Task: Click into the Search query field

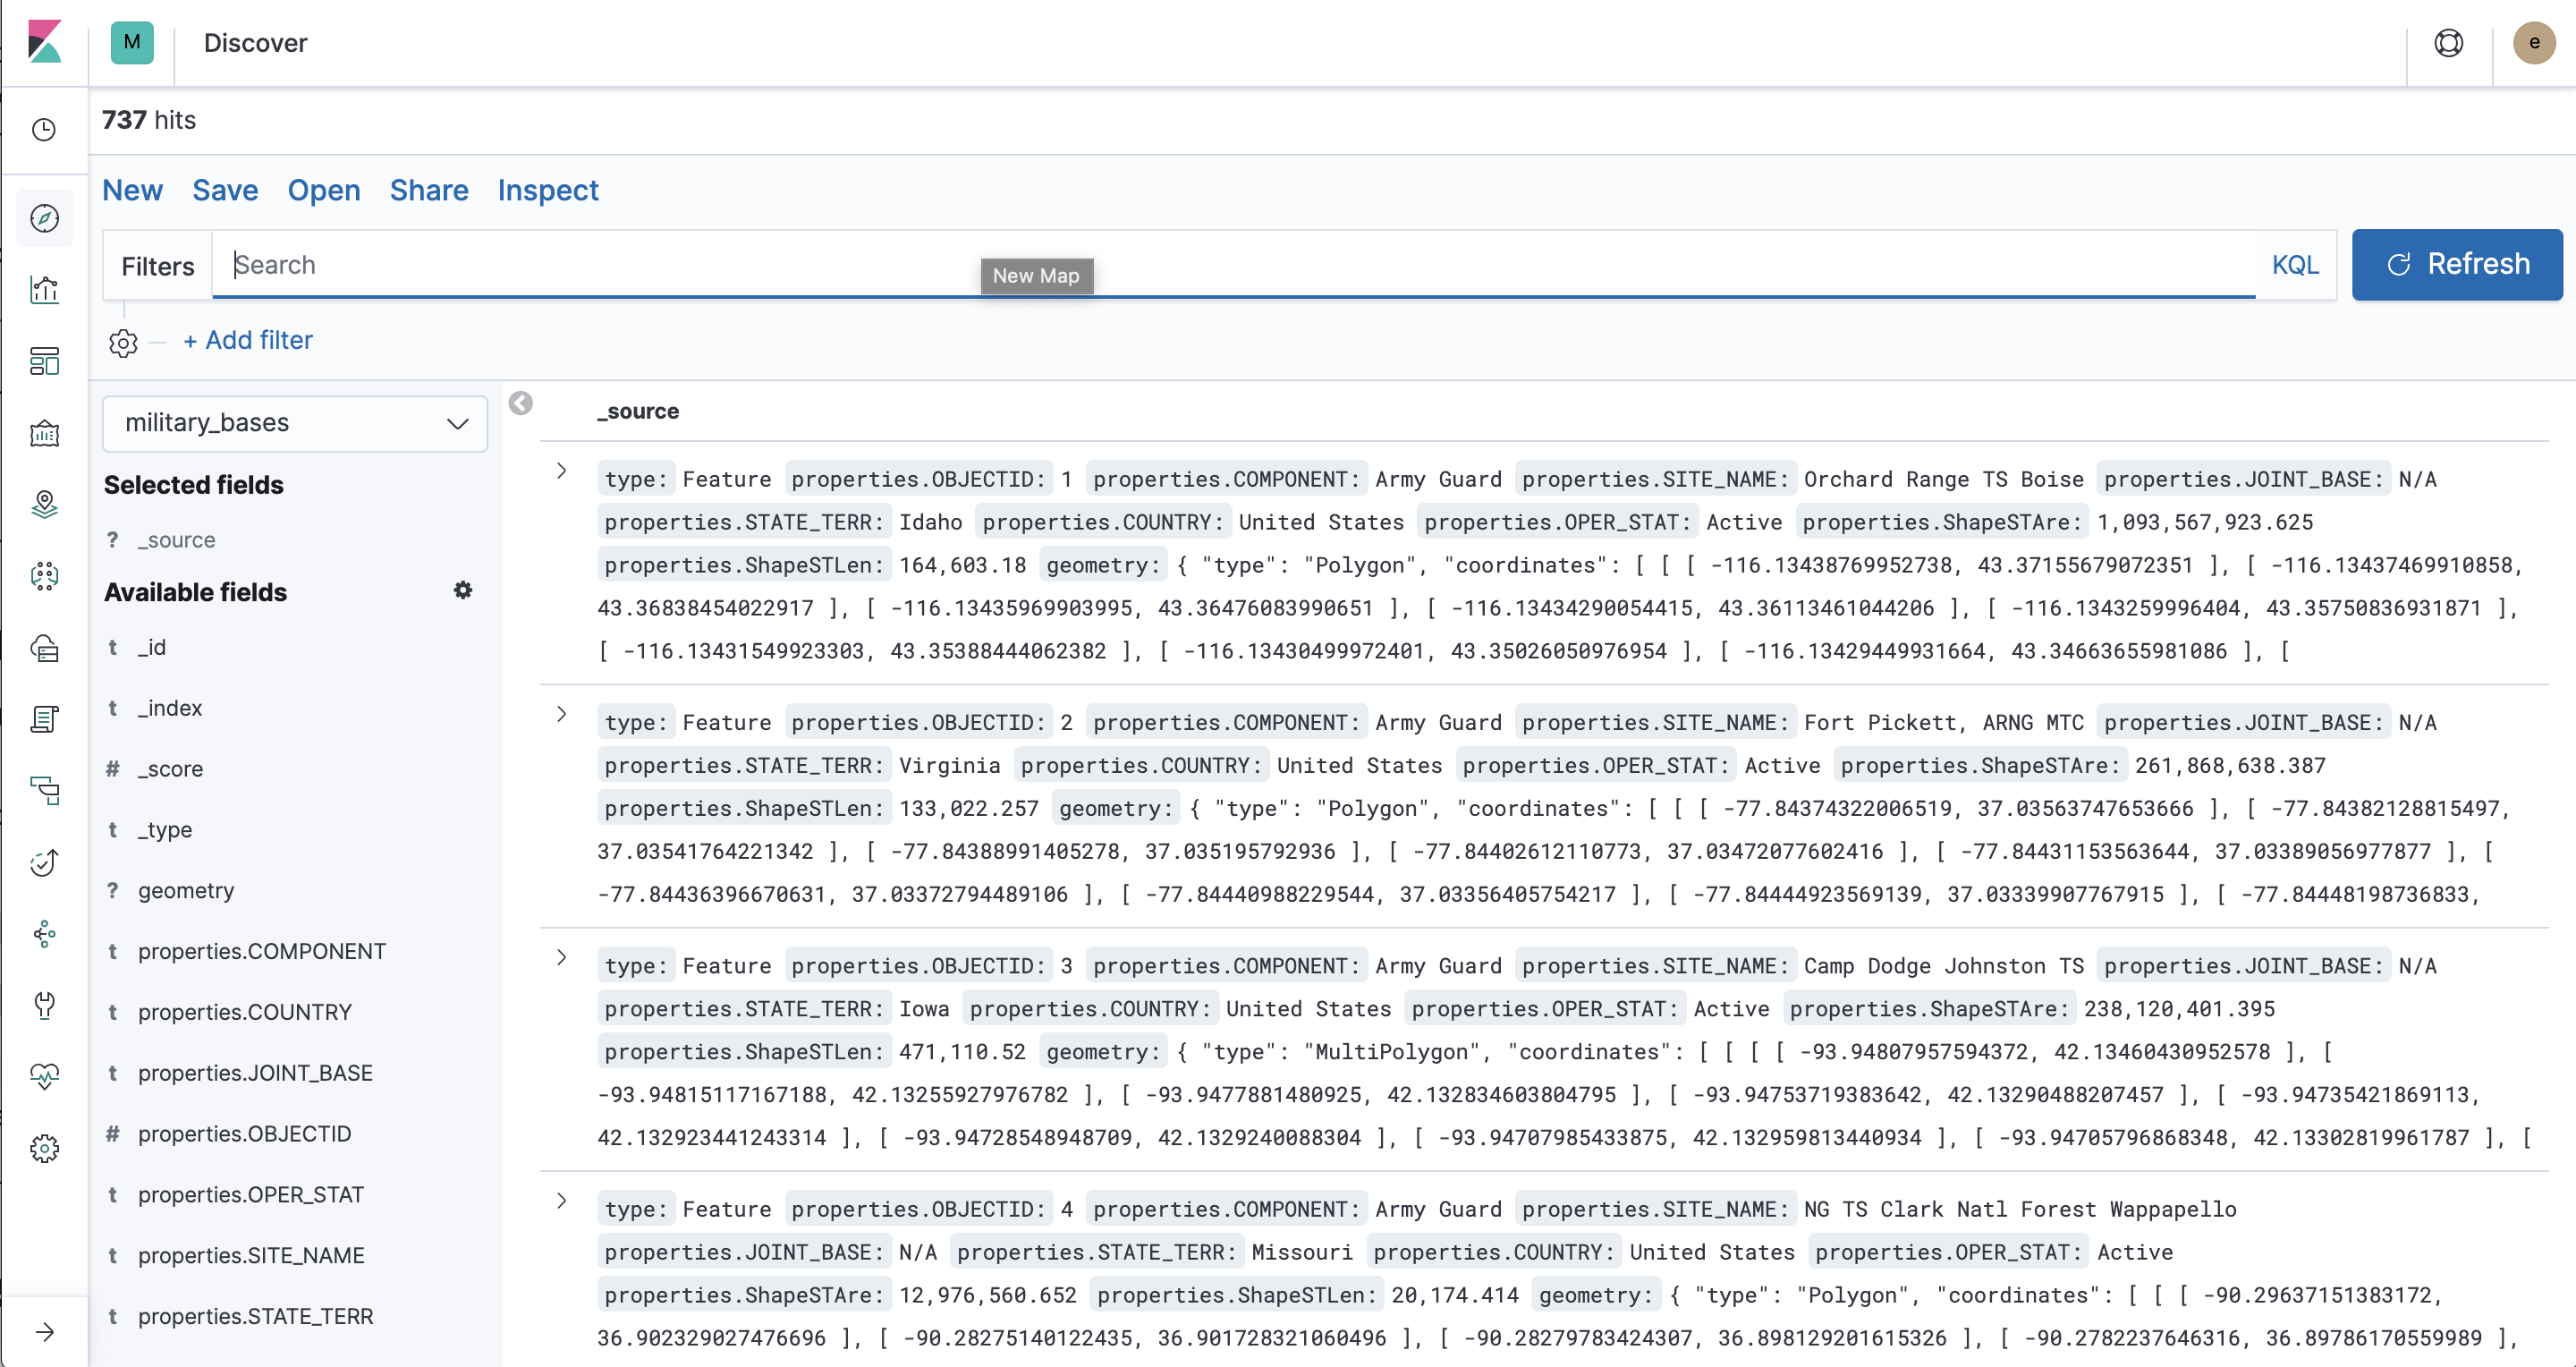Action: (600, 265)
